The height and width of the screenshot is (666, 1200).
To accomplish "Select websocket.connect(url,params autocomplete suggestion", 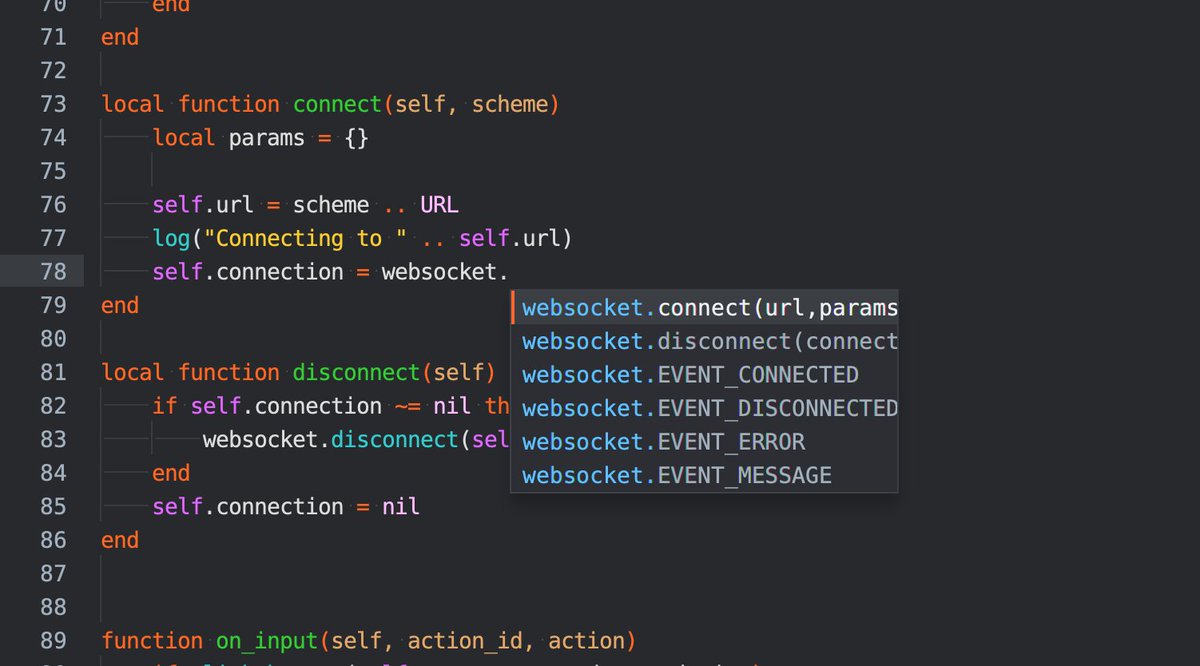I will click(704, 307).
